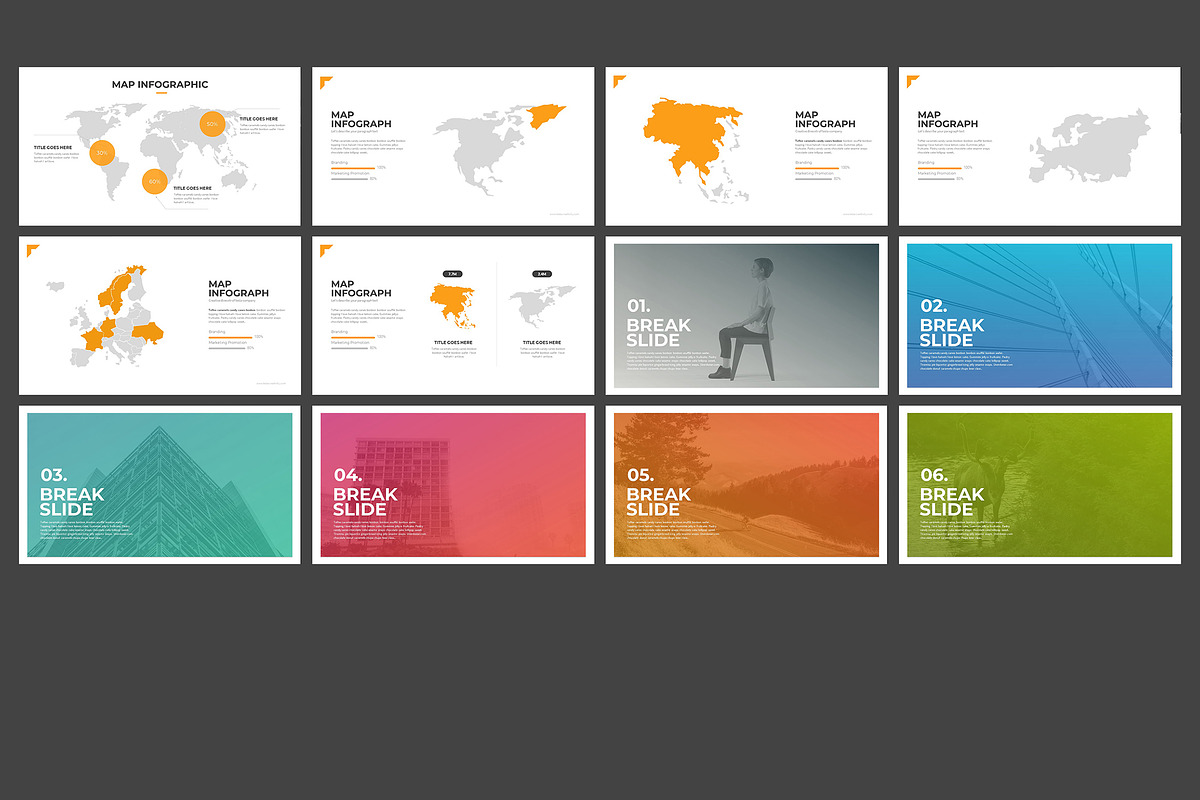Click the dark 7.7M badge above orange Asia map

pos(453,273)
